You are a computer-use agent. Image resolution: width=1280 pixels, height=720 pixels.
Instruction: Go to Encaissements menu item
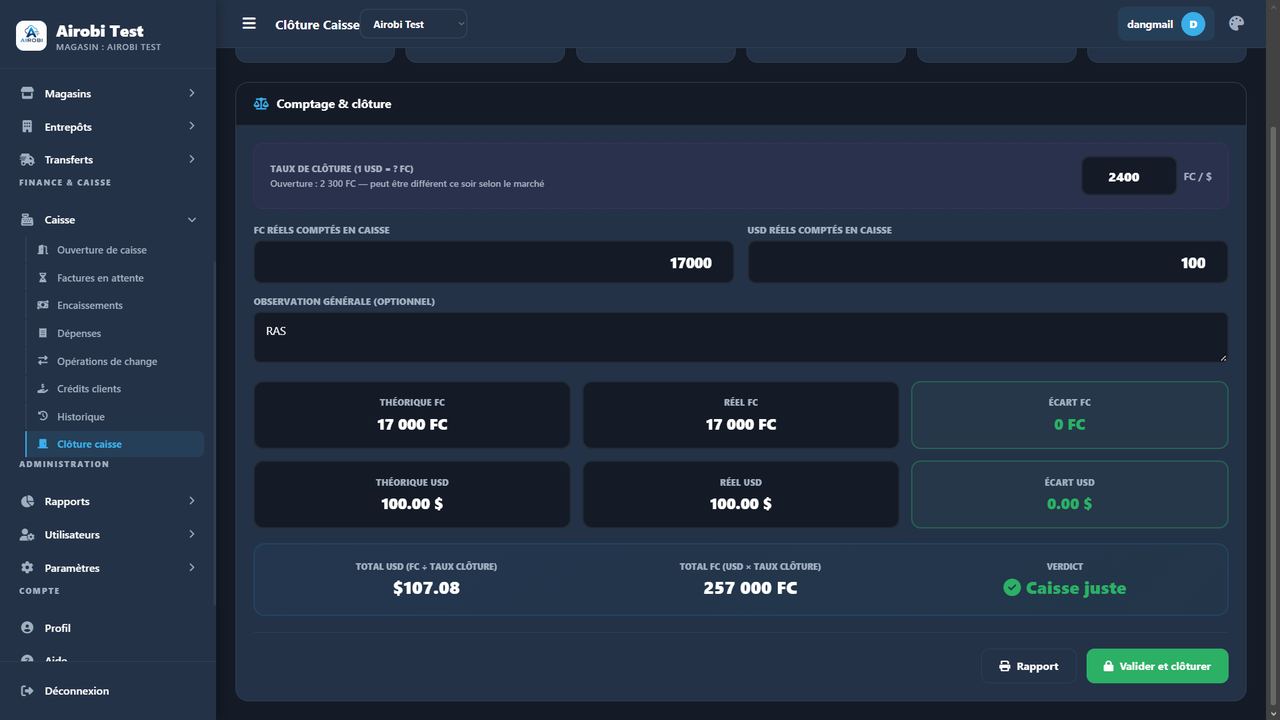(115, 305)
